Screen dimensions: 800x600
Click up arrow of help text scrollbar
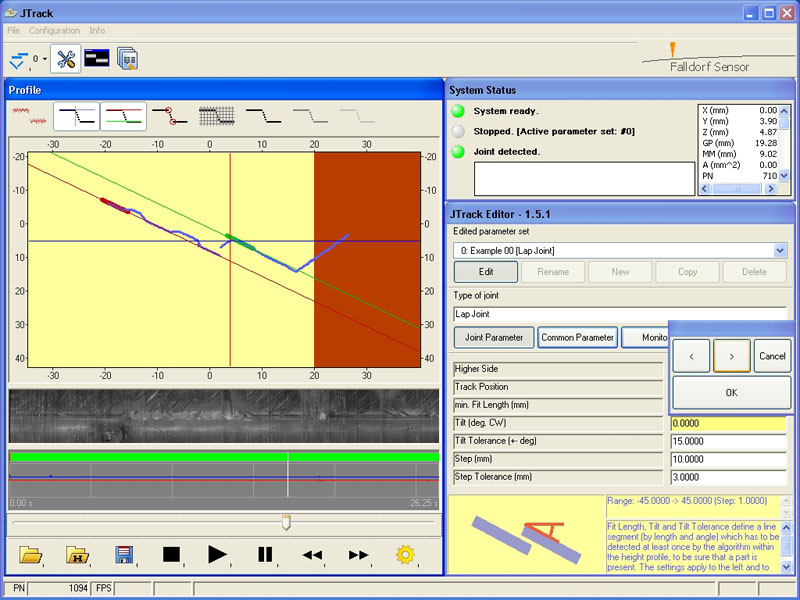(786, 527)
